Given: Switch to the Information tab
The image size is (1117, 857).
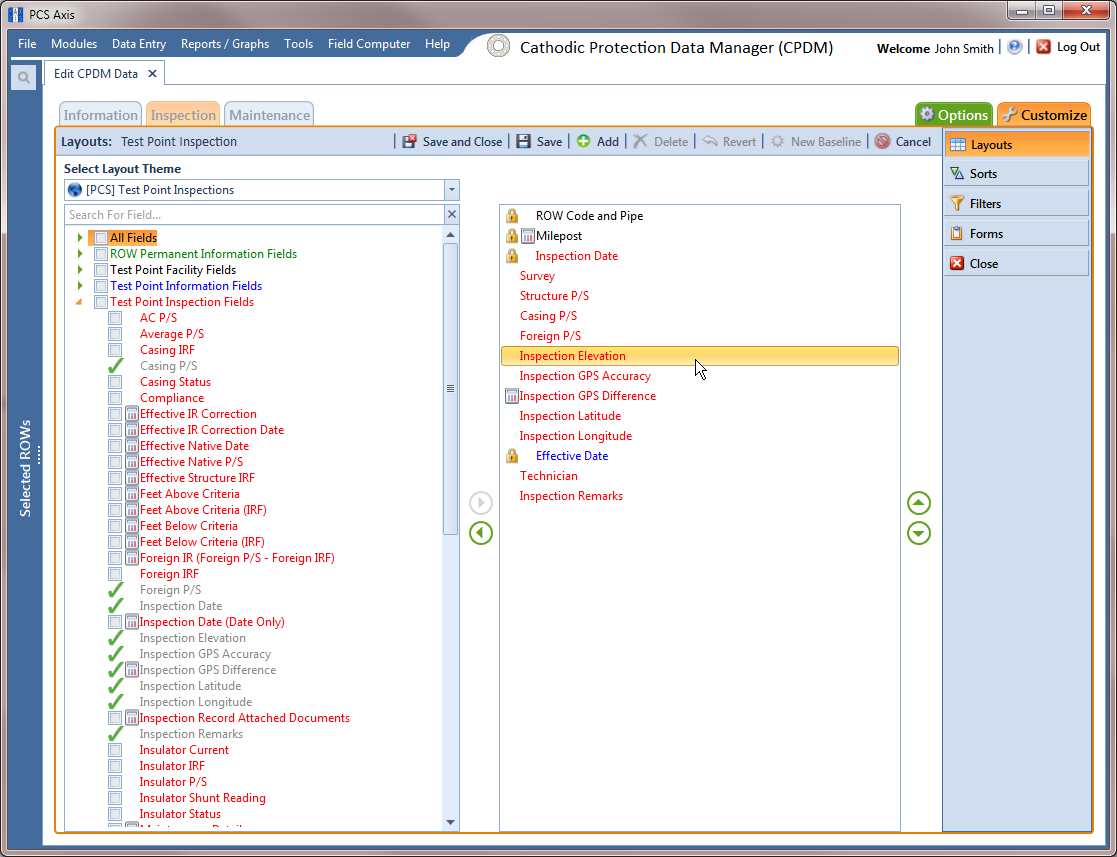Looking at the screenshot, I should tap(100, 115).
